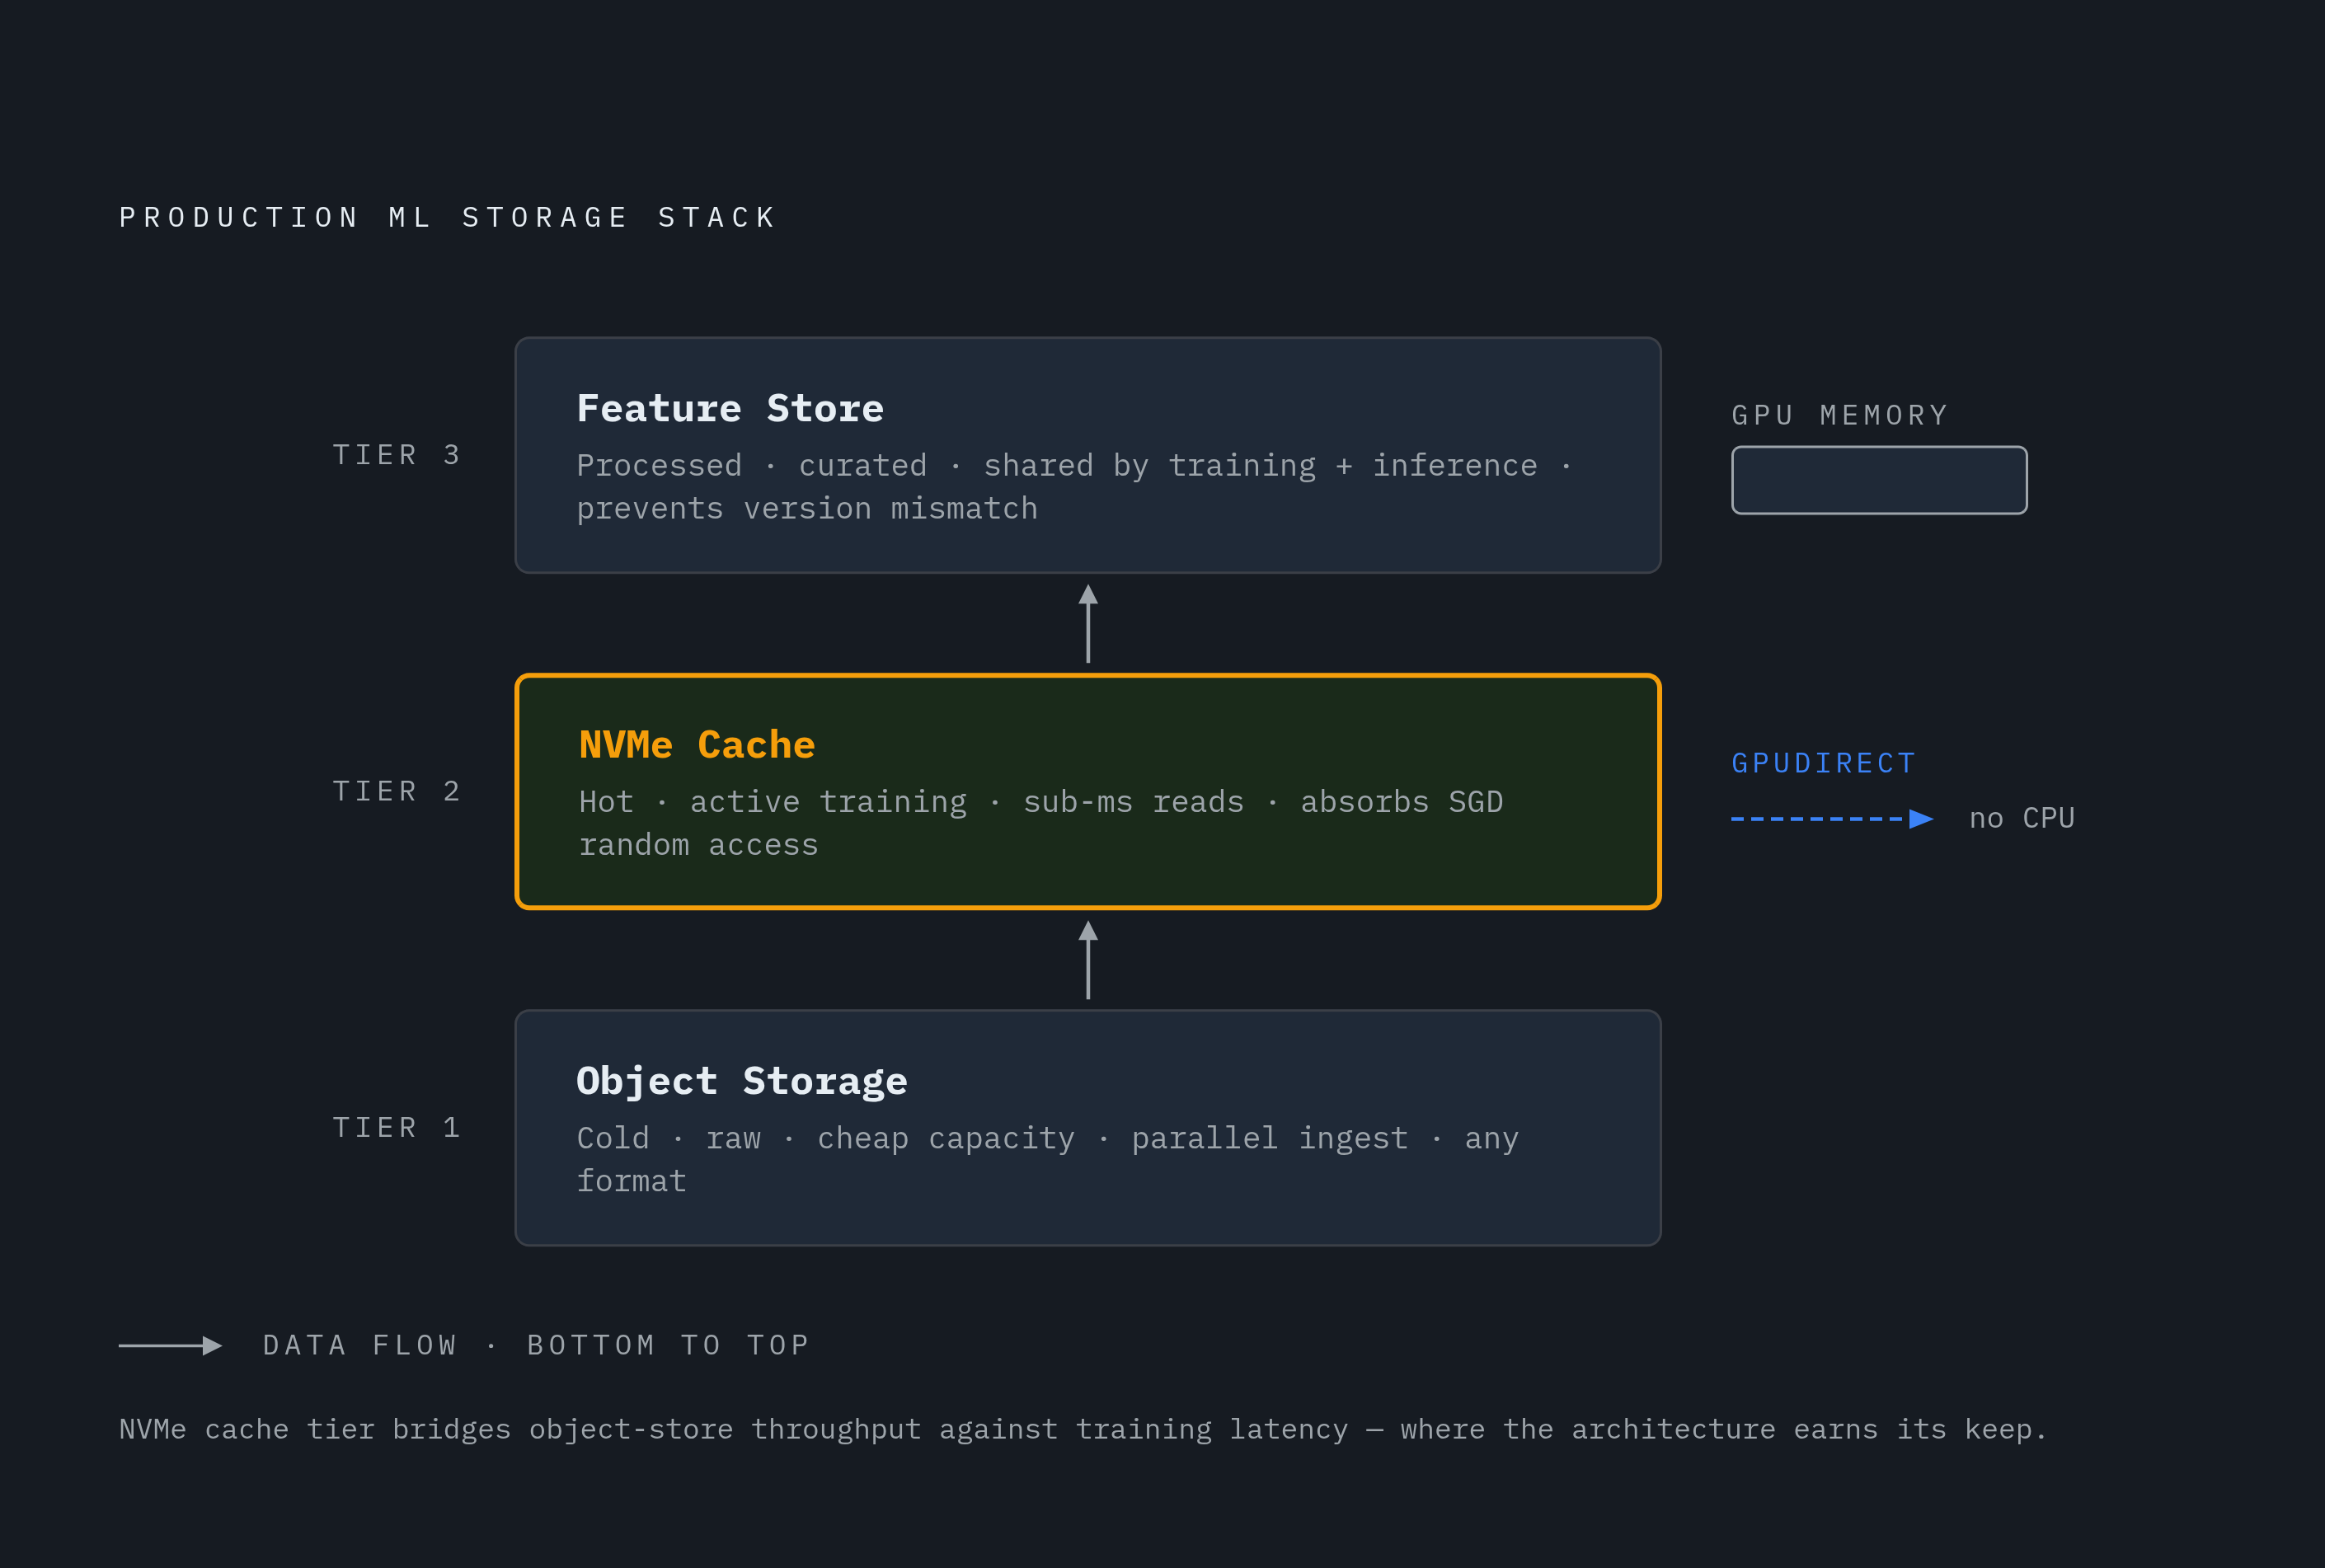Click arrow between Object Storage and NVMe Cache
The height and width of the screenshot is (1568, 2325).
coord(1088,959)
